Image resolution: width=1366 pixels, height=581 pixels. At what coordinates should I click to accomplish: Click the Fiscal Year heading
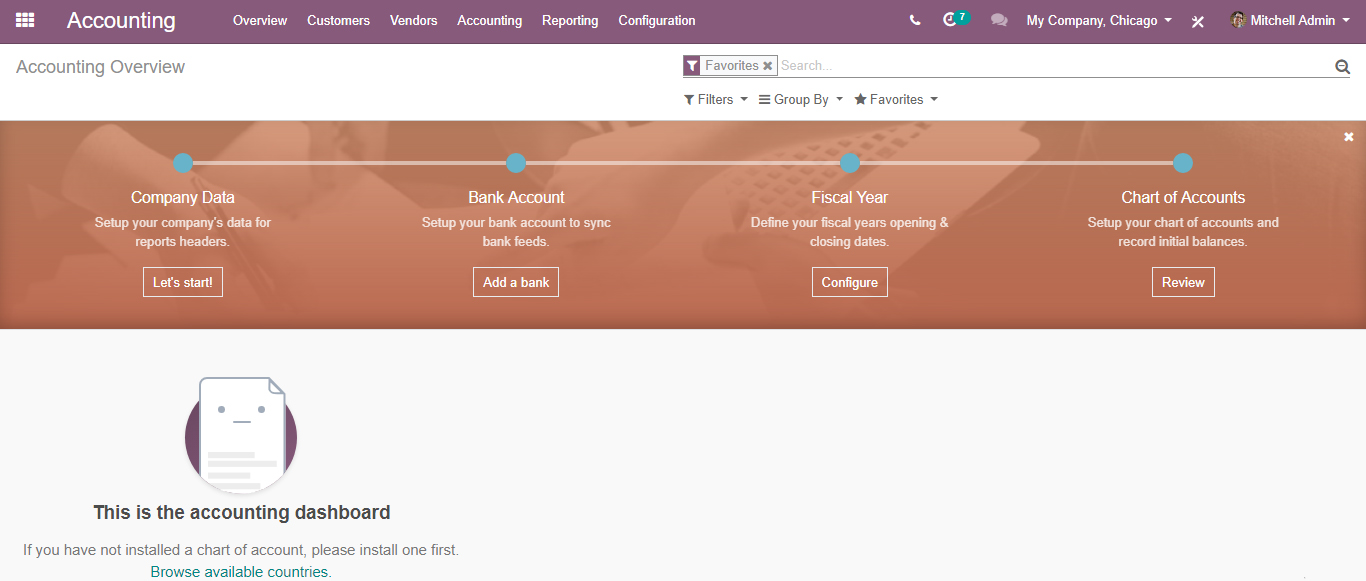[x=850, y=197]
